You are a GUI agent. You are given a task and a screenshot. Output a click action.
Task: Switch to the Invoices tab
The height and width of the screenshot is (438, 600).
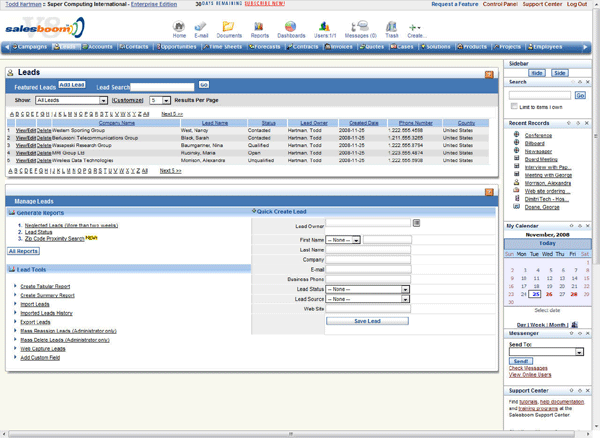coord(339,47)
